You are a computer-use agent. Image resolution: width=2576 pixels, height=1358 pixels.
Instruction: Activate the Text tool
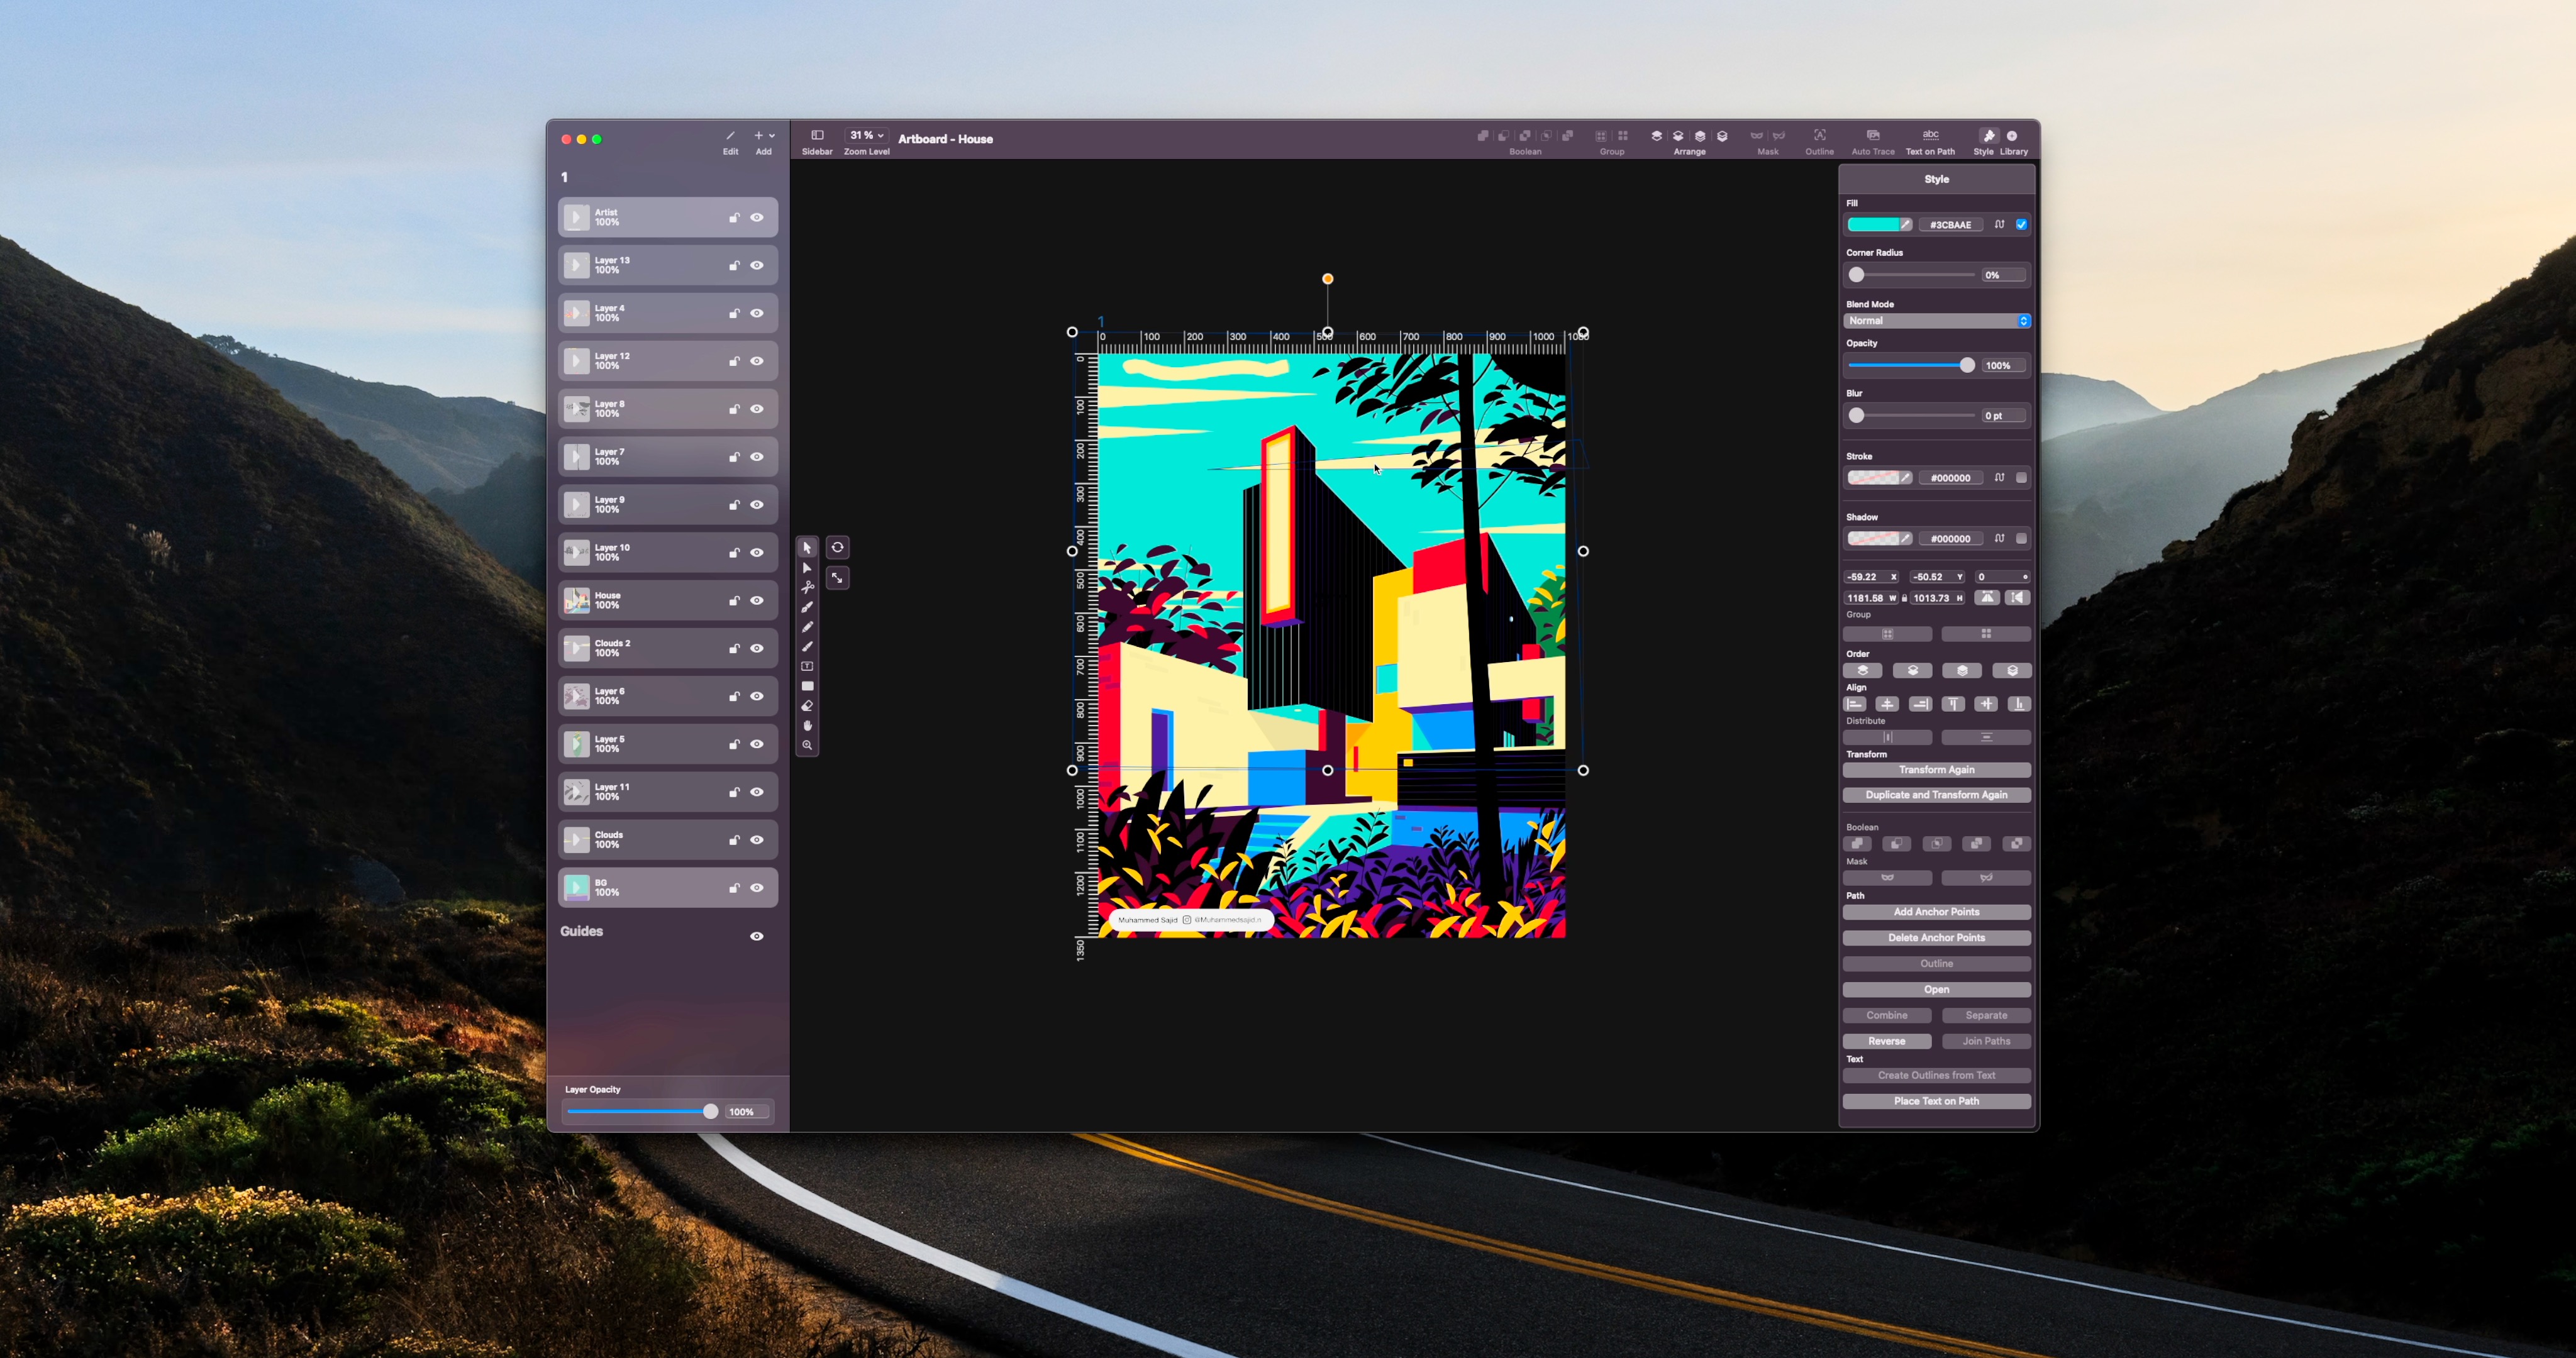pos(807,666)
